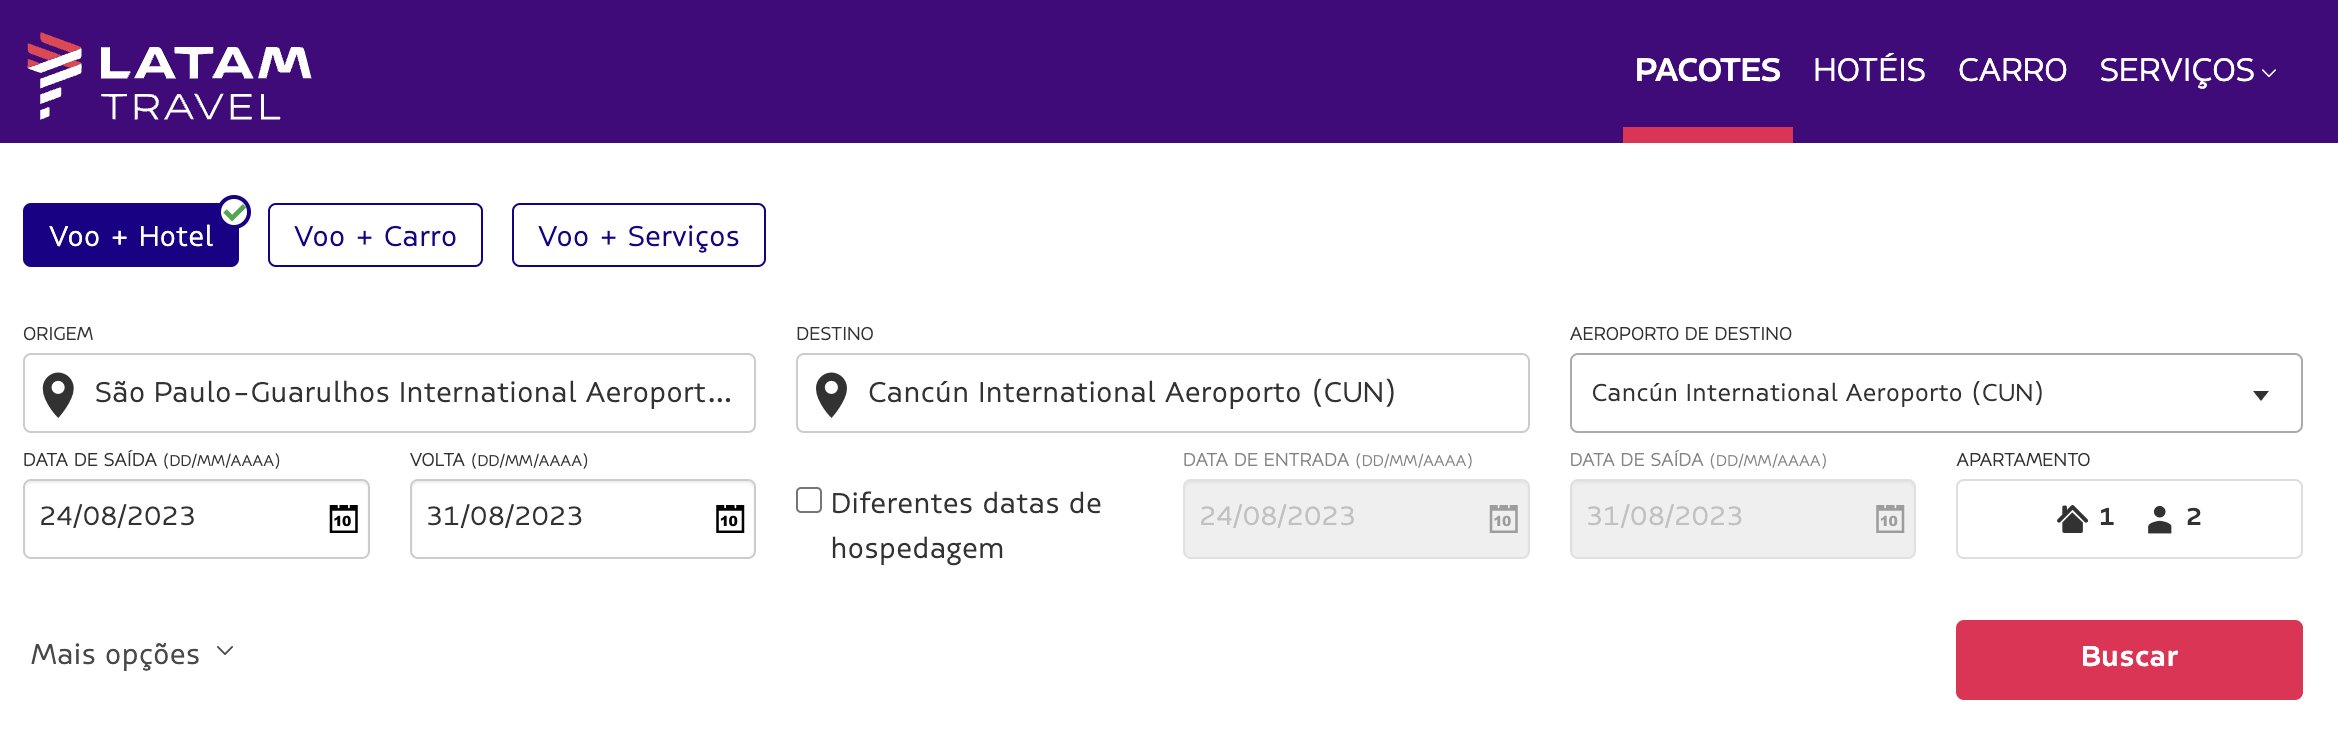The width and height of the screenshot is (2338, 744).
Task: Click the green checkmark on Voo + Hotel
Action: (235, 211)
